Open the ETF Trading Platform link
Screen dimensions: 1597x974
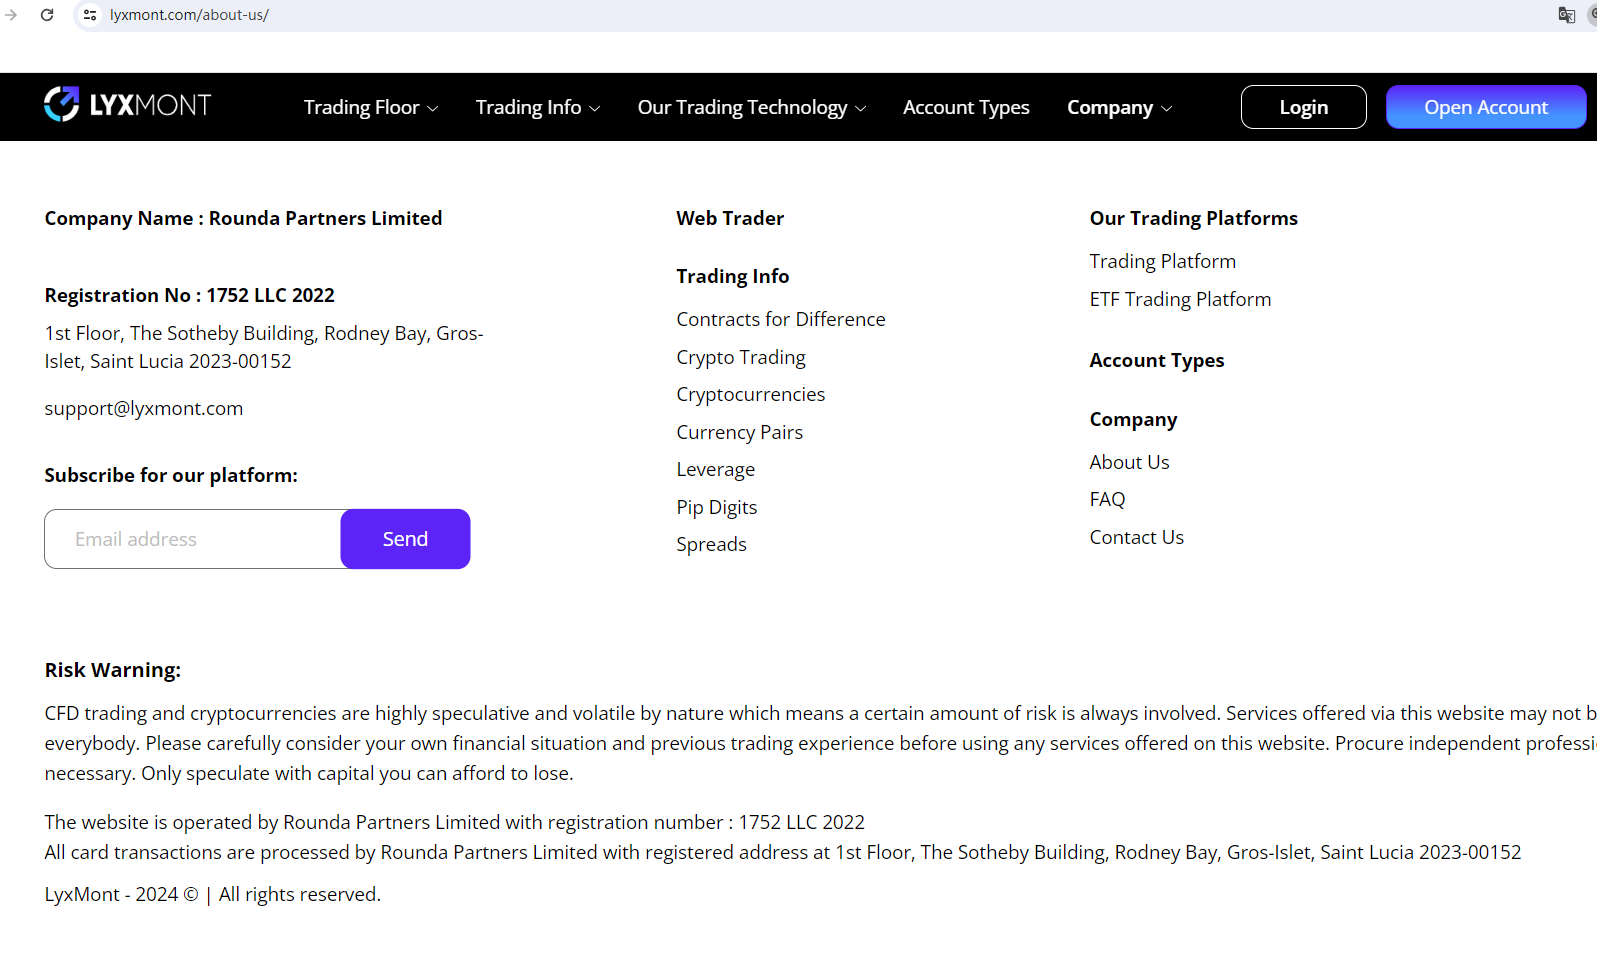tap(1180, 299)
